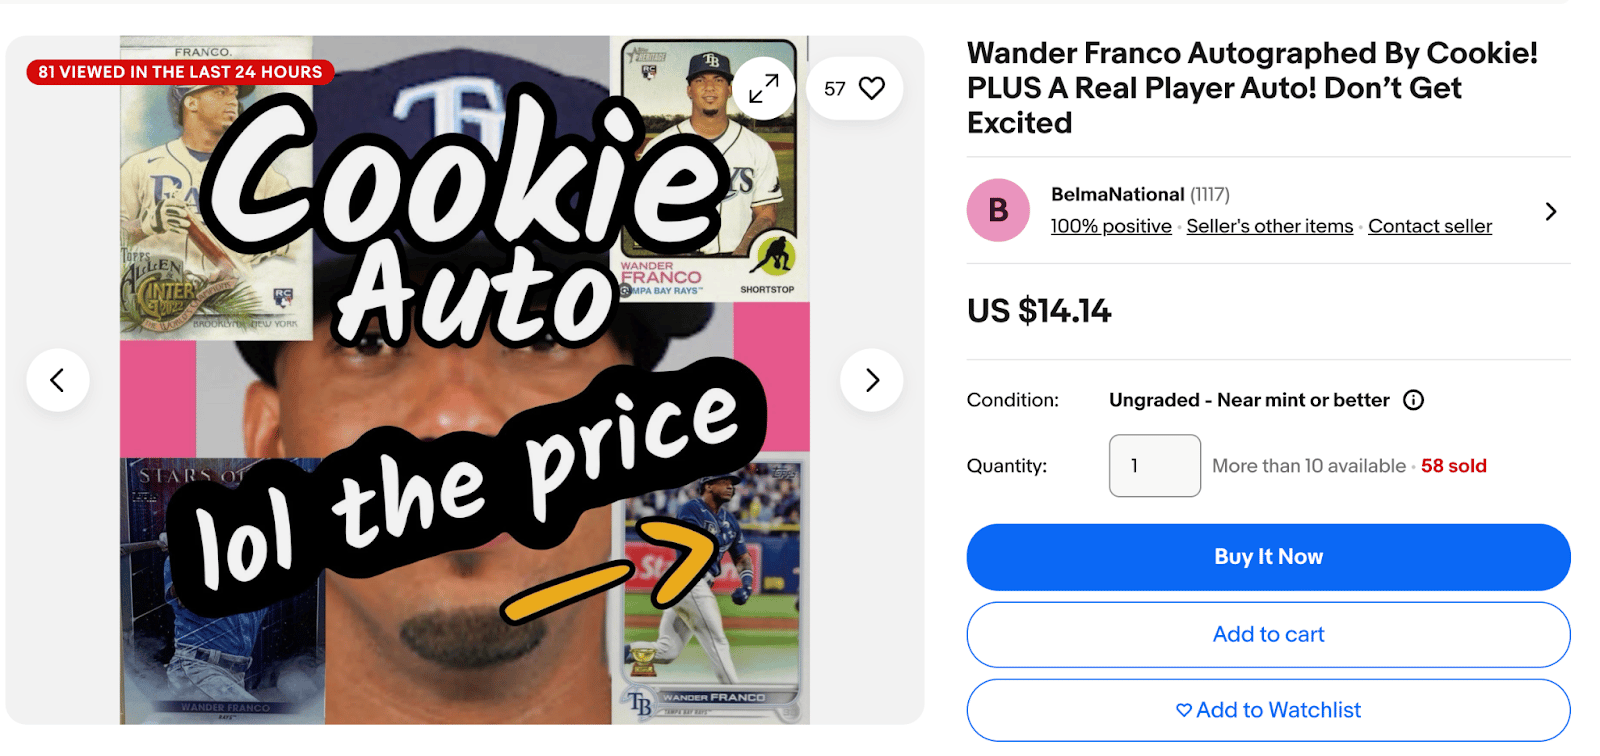The width and height of the screenshot is (1600, 756).
Task: Click the main Cookie Auto listing image
Action: [x=465, y=380]
